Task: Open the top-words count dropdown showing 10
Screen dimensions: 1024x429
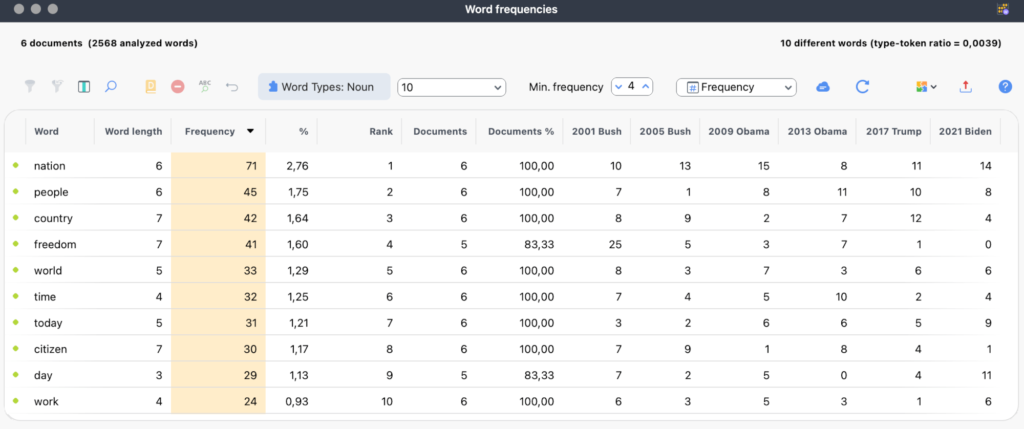Action: click(x=451, y=87)
